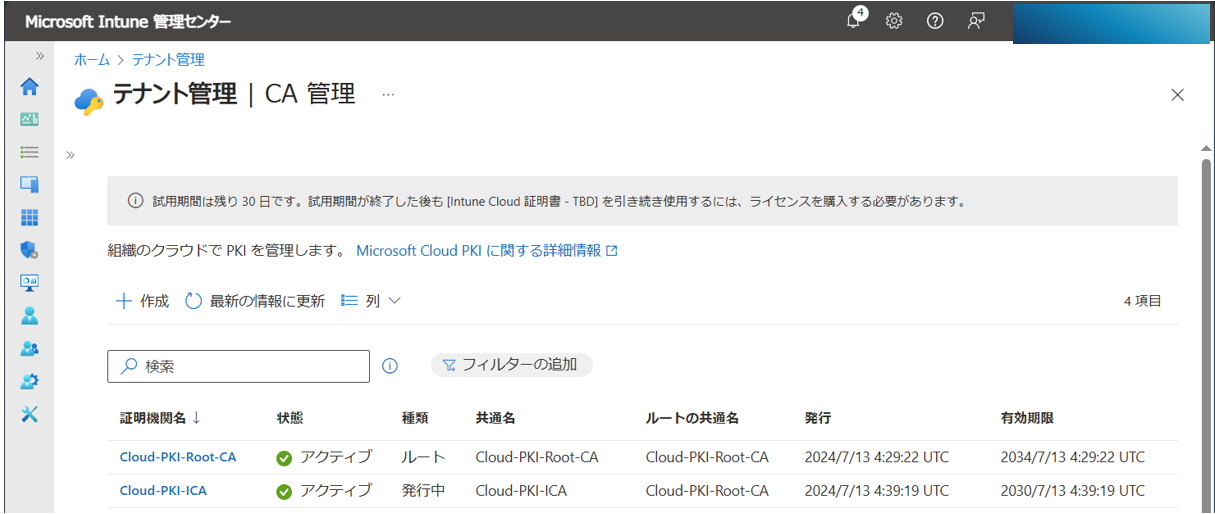The image size is (1215, 514).
Task: Click issue date 2024/7/13 4:29:22 UTC
Action: point(876,457)
